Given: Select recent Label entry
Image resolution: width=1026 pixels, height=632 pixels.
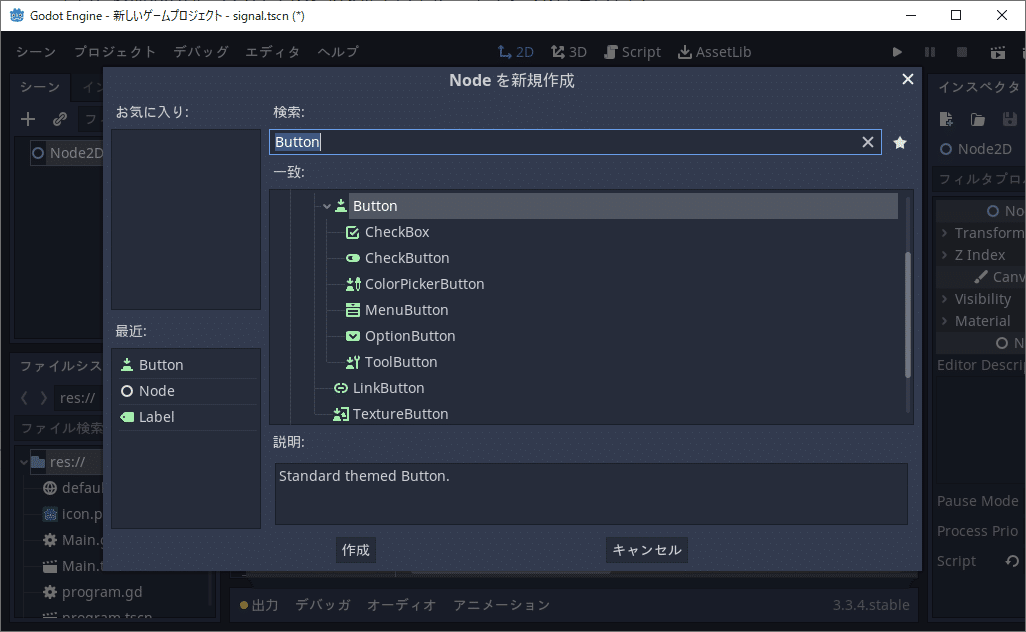Looking at the screenshot, I should click(186, 417).
